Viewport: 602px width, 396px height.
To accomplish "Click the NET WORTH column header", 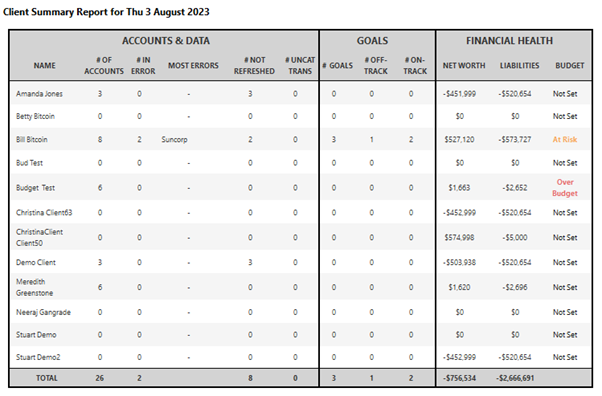I will 464,66.
